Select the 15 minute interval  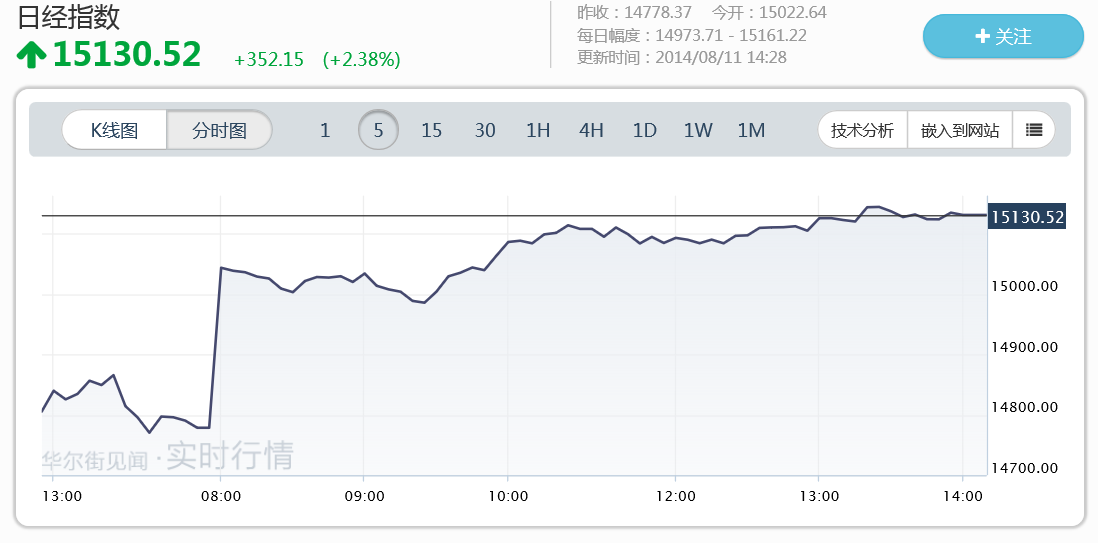[431, 130]
